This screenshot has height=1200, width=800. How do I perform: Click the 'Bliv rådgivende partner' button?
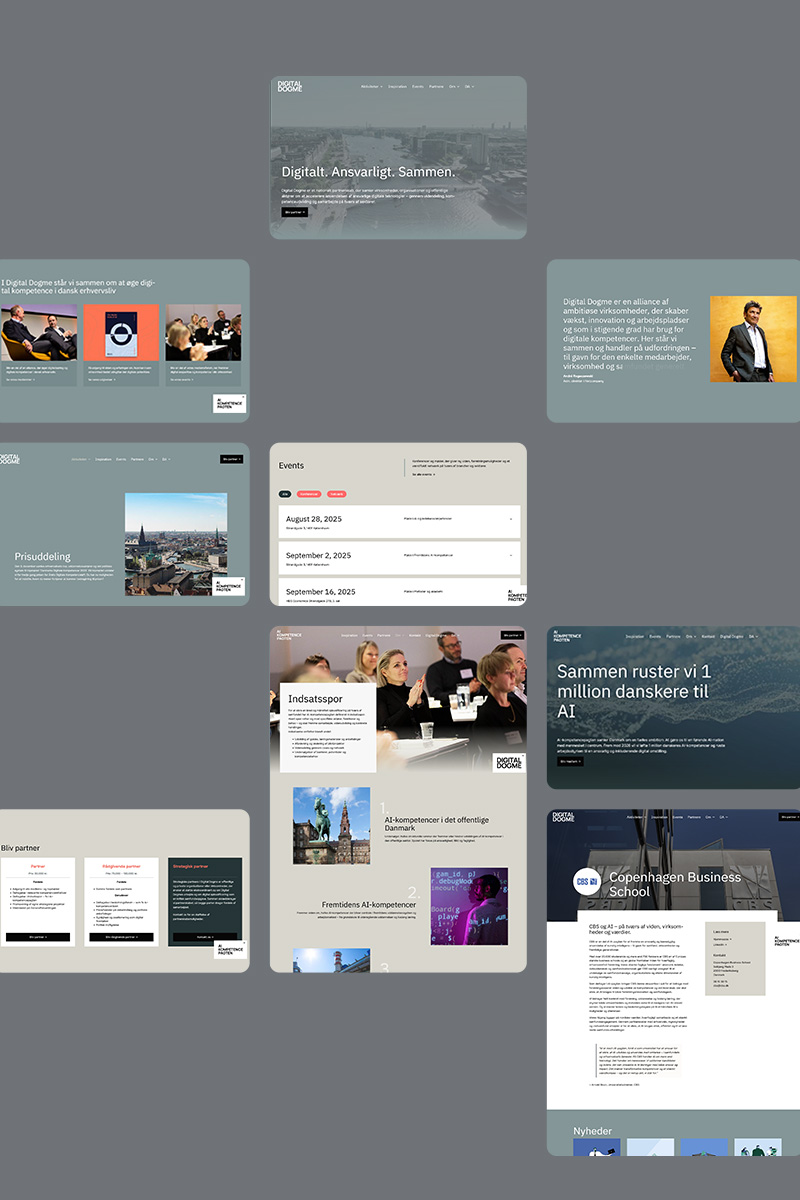[x=119, y=937]
